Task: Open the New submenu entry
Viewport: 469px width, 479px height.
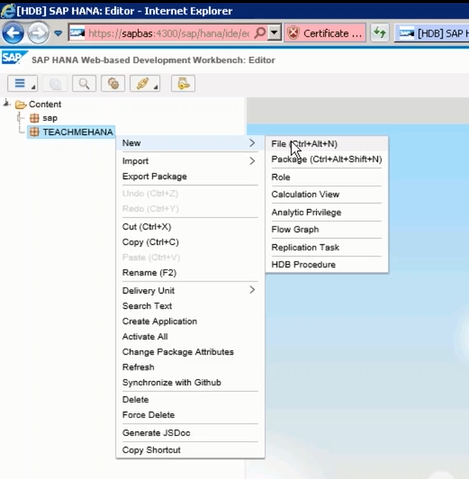Action: click(x=190, y=143)
